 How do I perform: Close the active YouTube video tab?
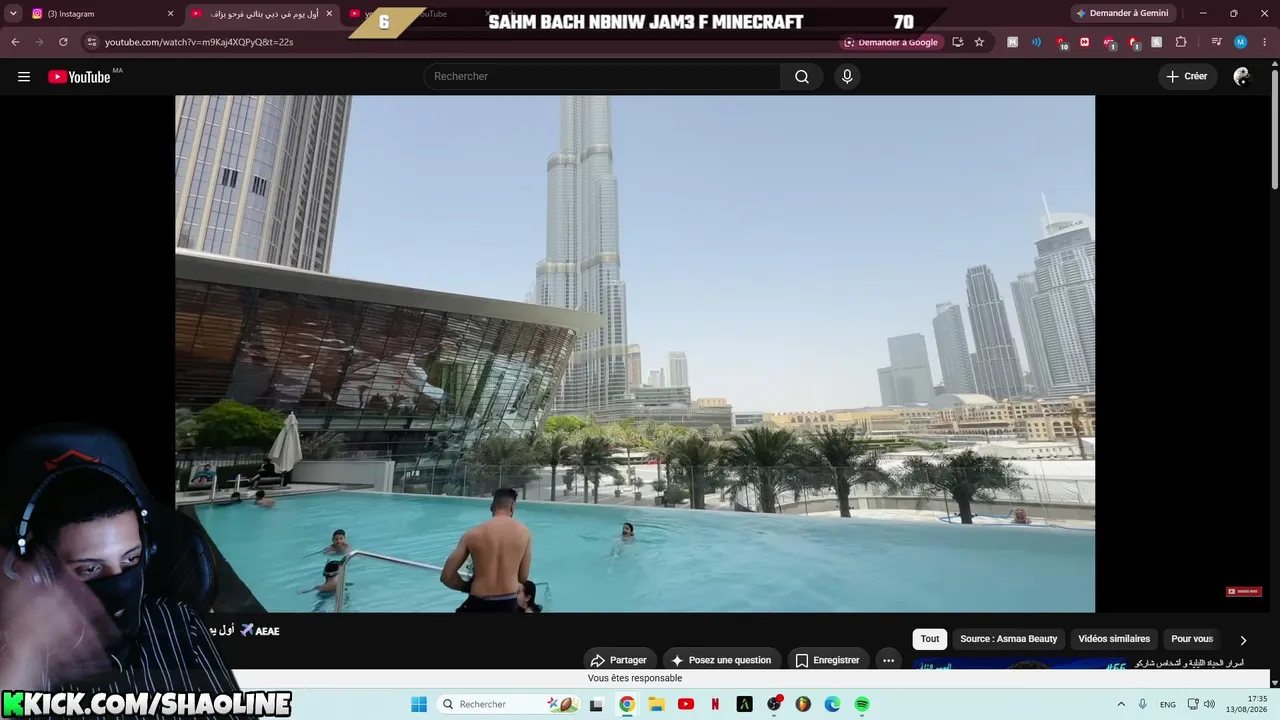tap(329, 14)
